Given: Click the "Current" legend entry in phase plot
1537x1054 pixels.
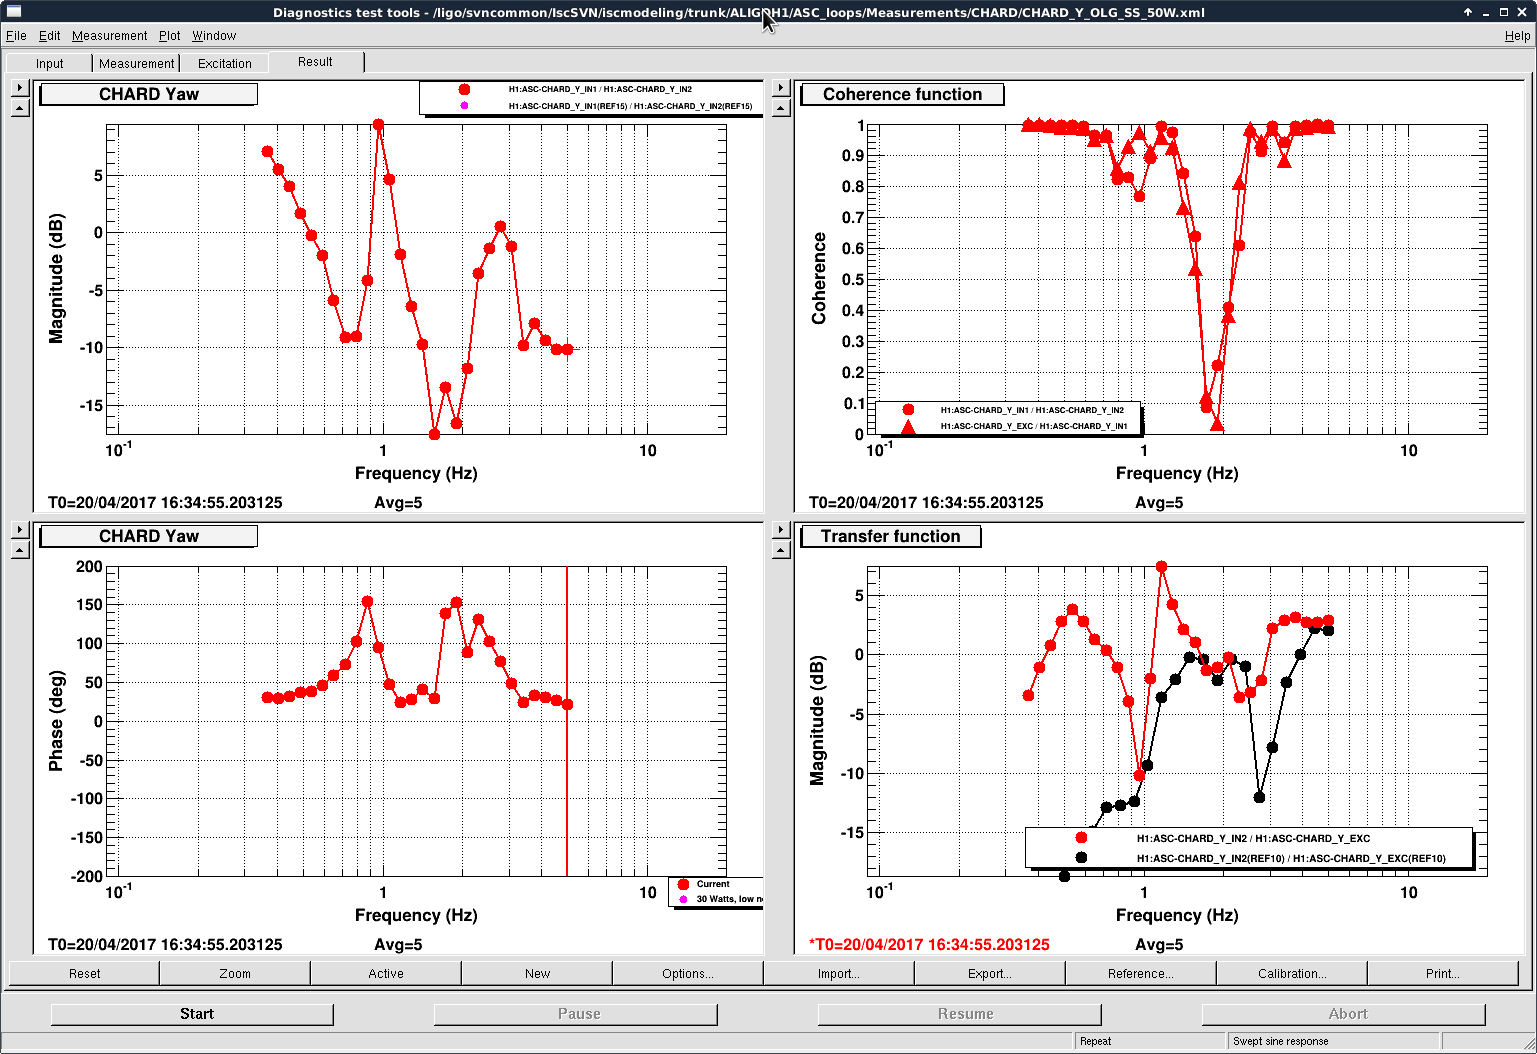Looking at the screenshot, I should [x=713, y=884].
